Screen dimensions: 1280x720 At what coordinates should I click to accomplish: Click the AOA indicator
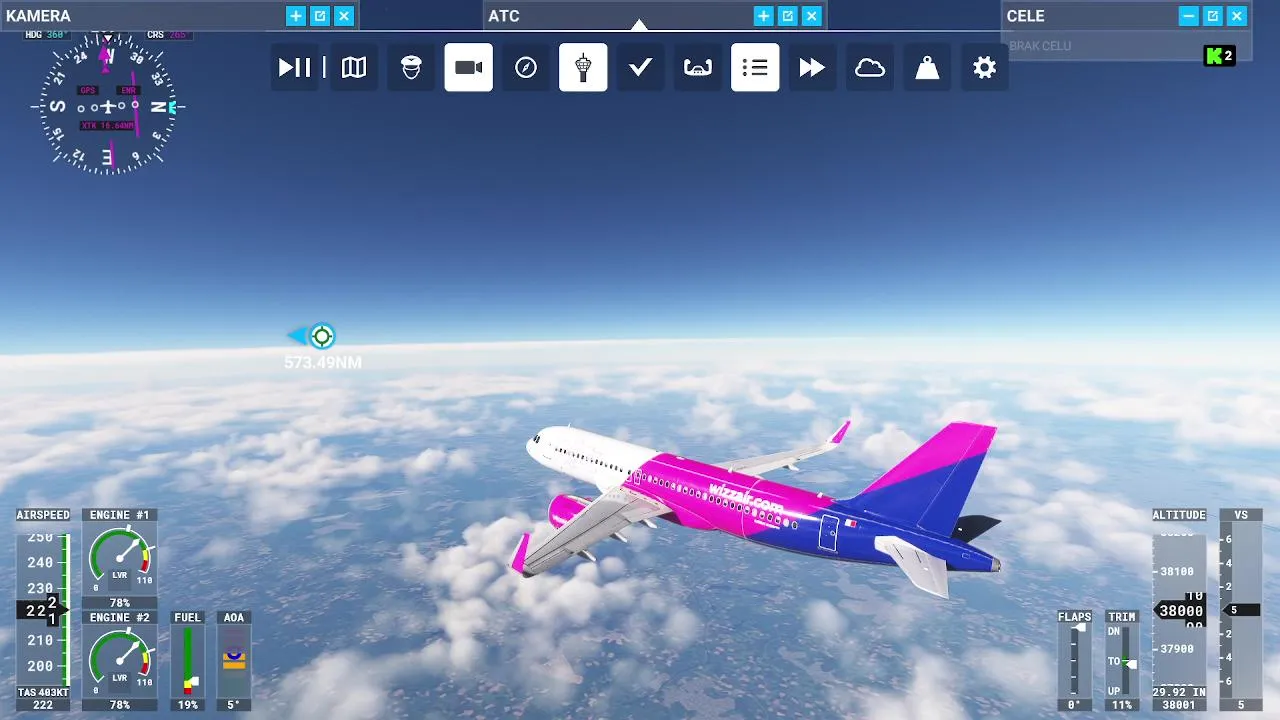[x=234, y=661]
